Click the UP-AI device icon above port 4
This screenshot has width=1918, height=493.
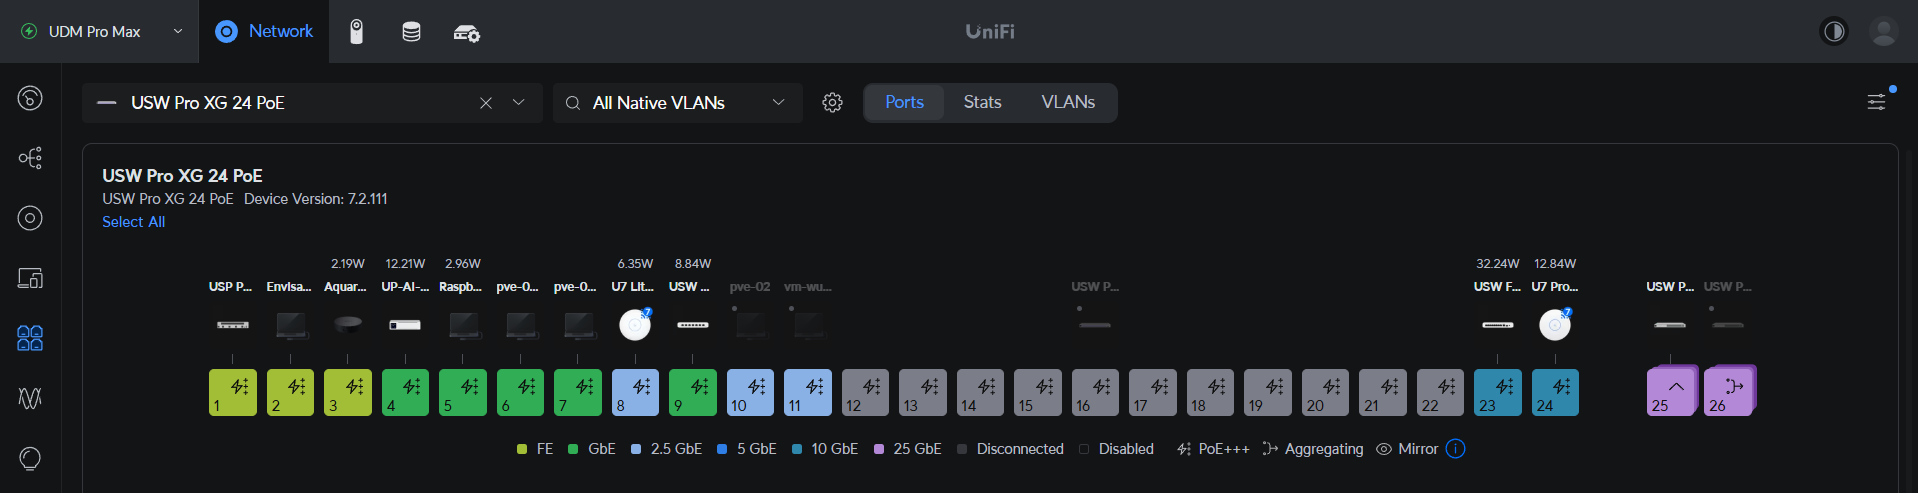(405, 325)
